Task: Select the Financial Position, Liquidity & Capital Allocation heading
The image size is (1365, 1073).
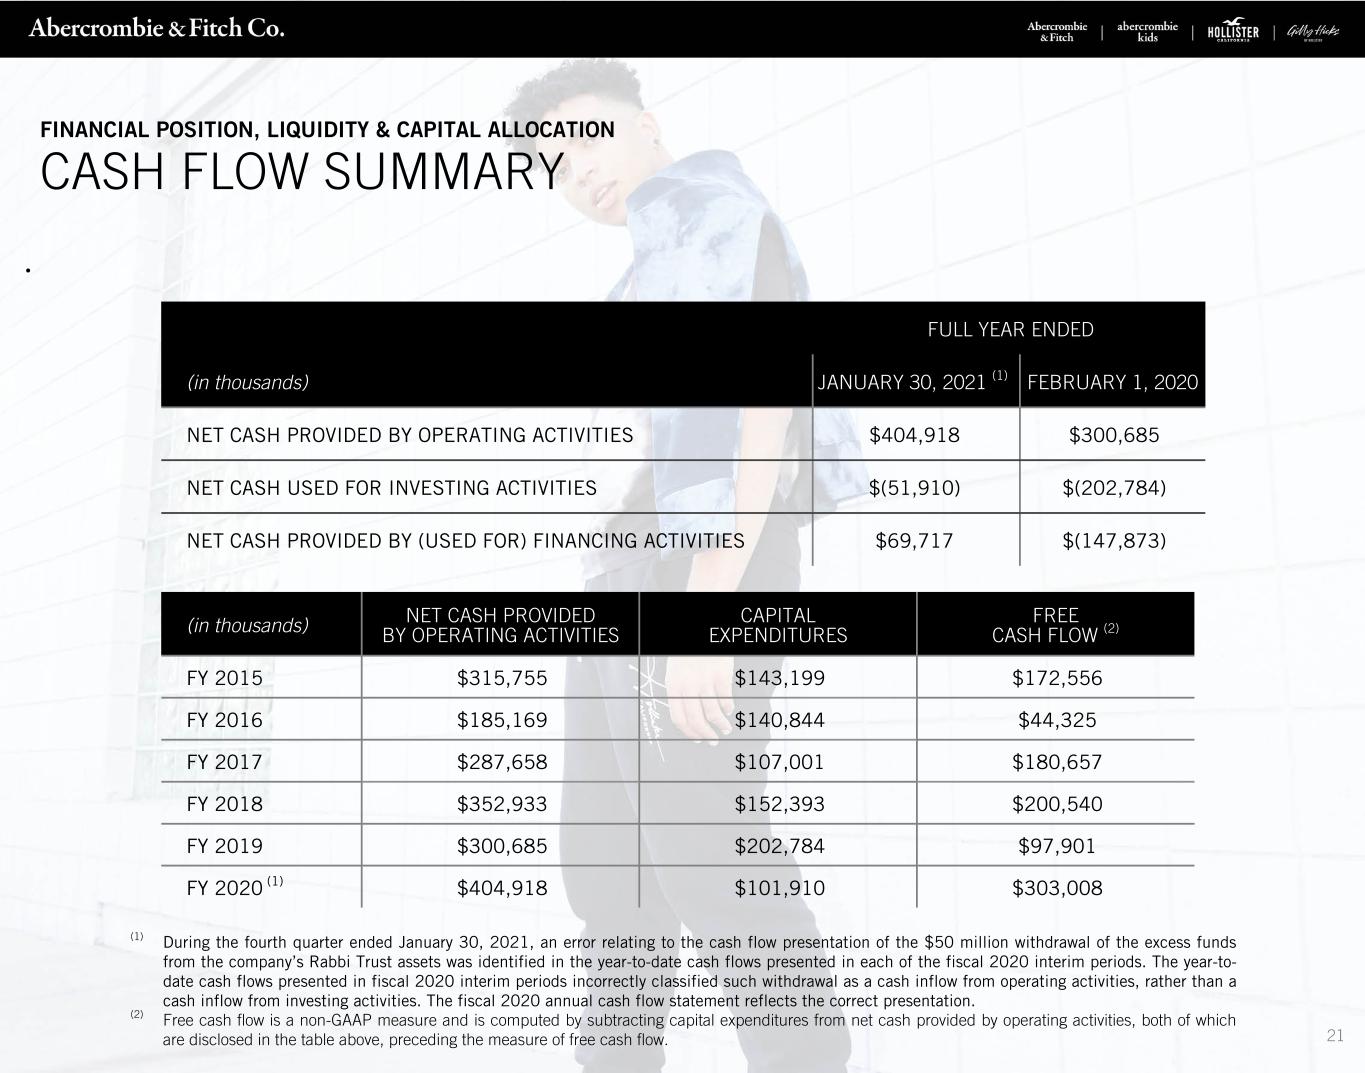Action: (327, 130)
